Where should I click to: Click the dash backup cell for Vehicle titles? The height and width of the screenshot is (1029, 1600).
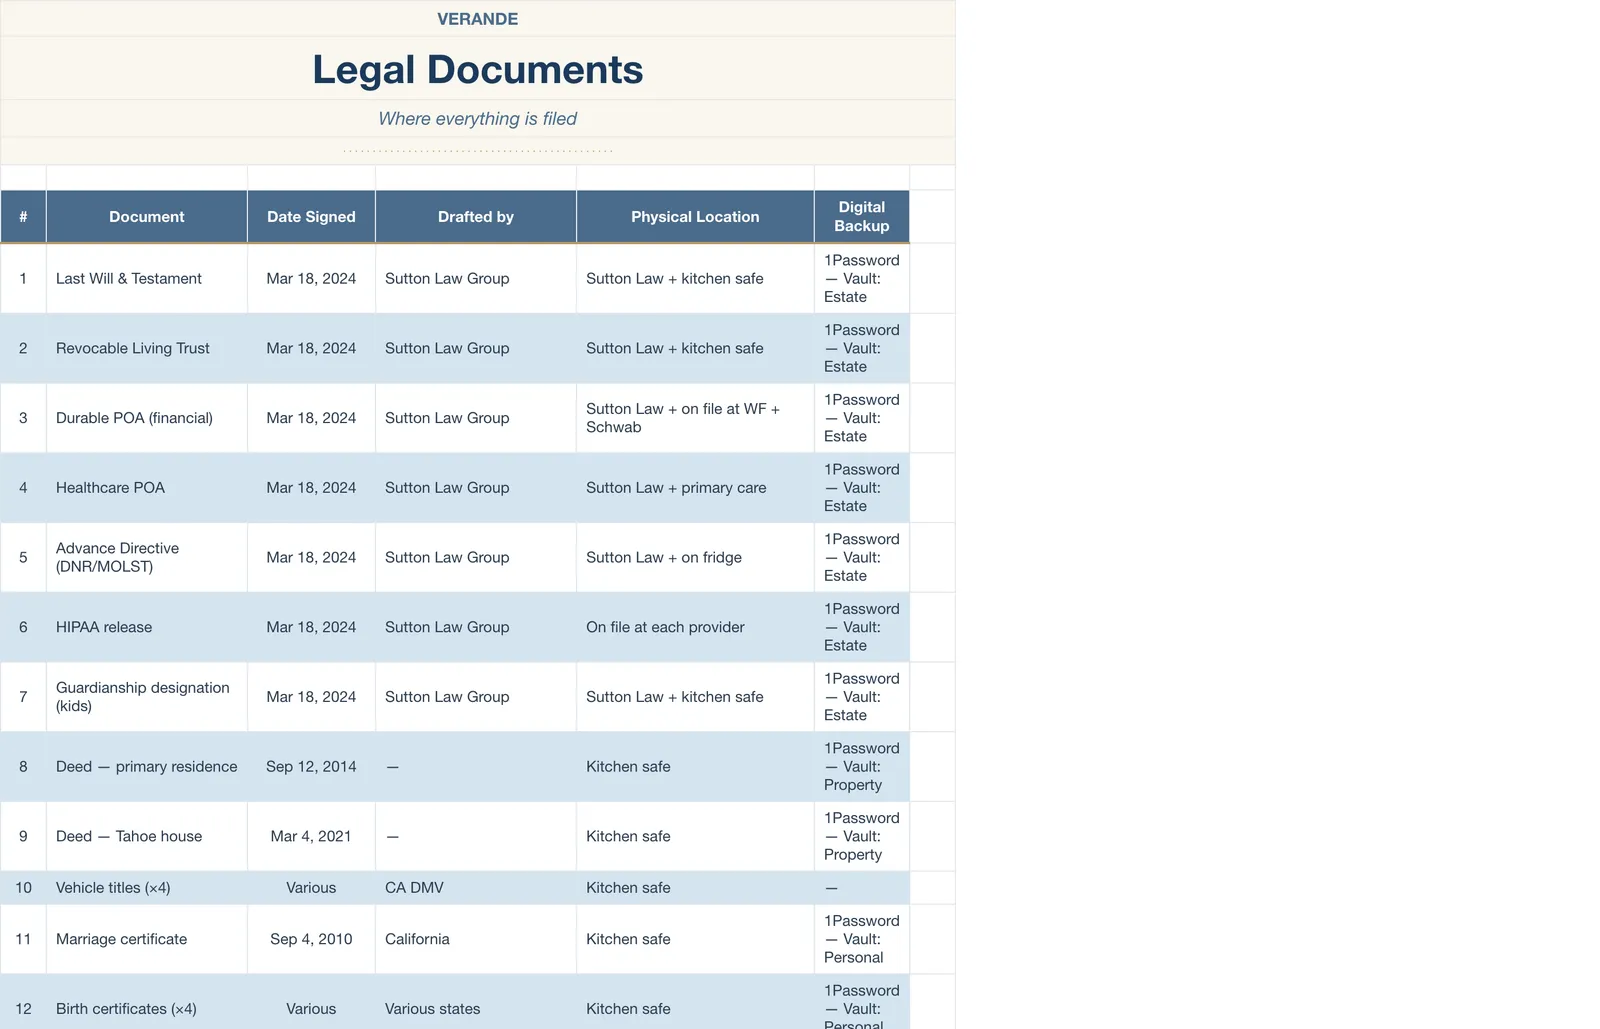[x=862, y=888]
